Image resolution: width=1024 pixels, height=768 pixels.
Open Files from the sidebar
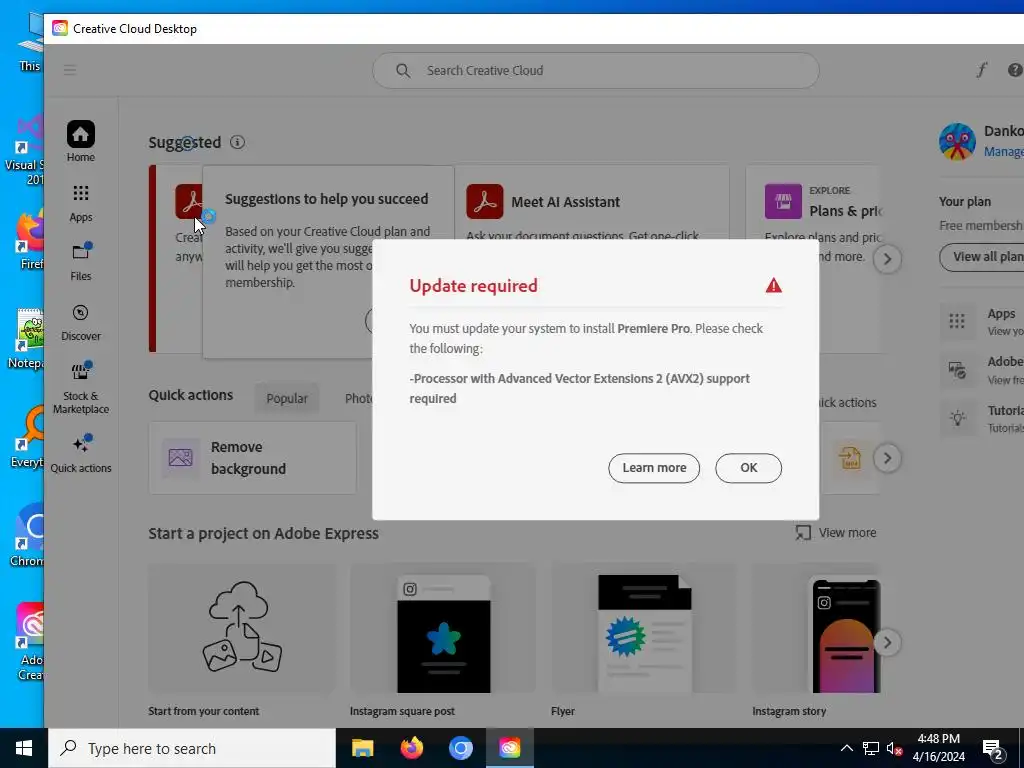click(x=80, y=261)
